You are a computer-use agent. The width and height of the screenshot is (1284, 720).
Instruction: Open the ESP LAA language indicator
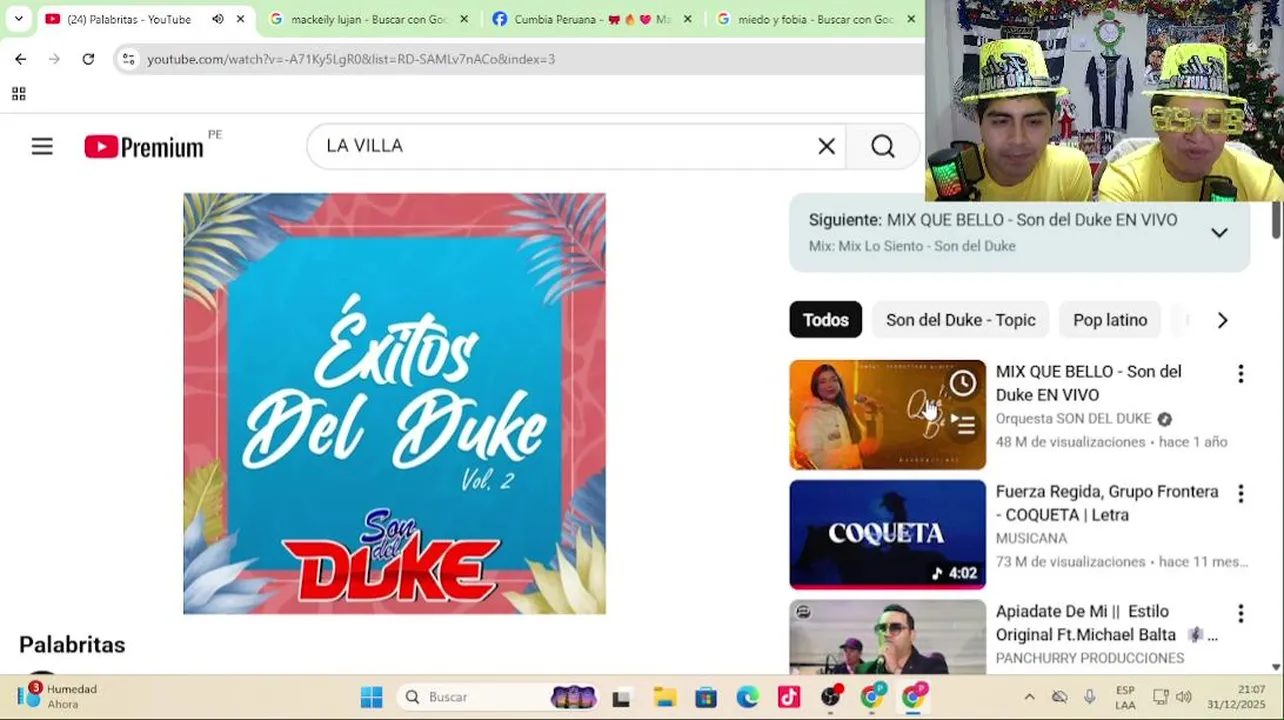(1125, 697)
